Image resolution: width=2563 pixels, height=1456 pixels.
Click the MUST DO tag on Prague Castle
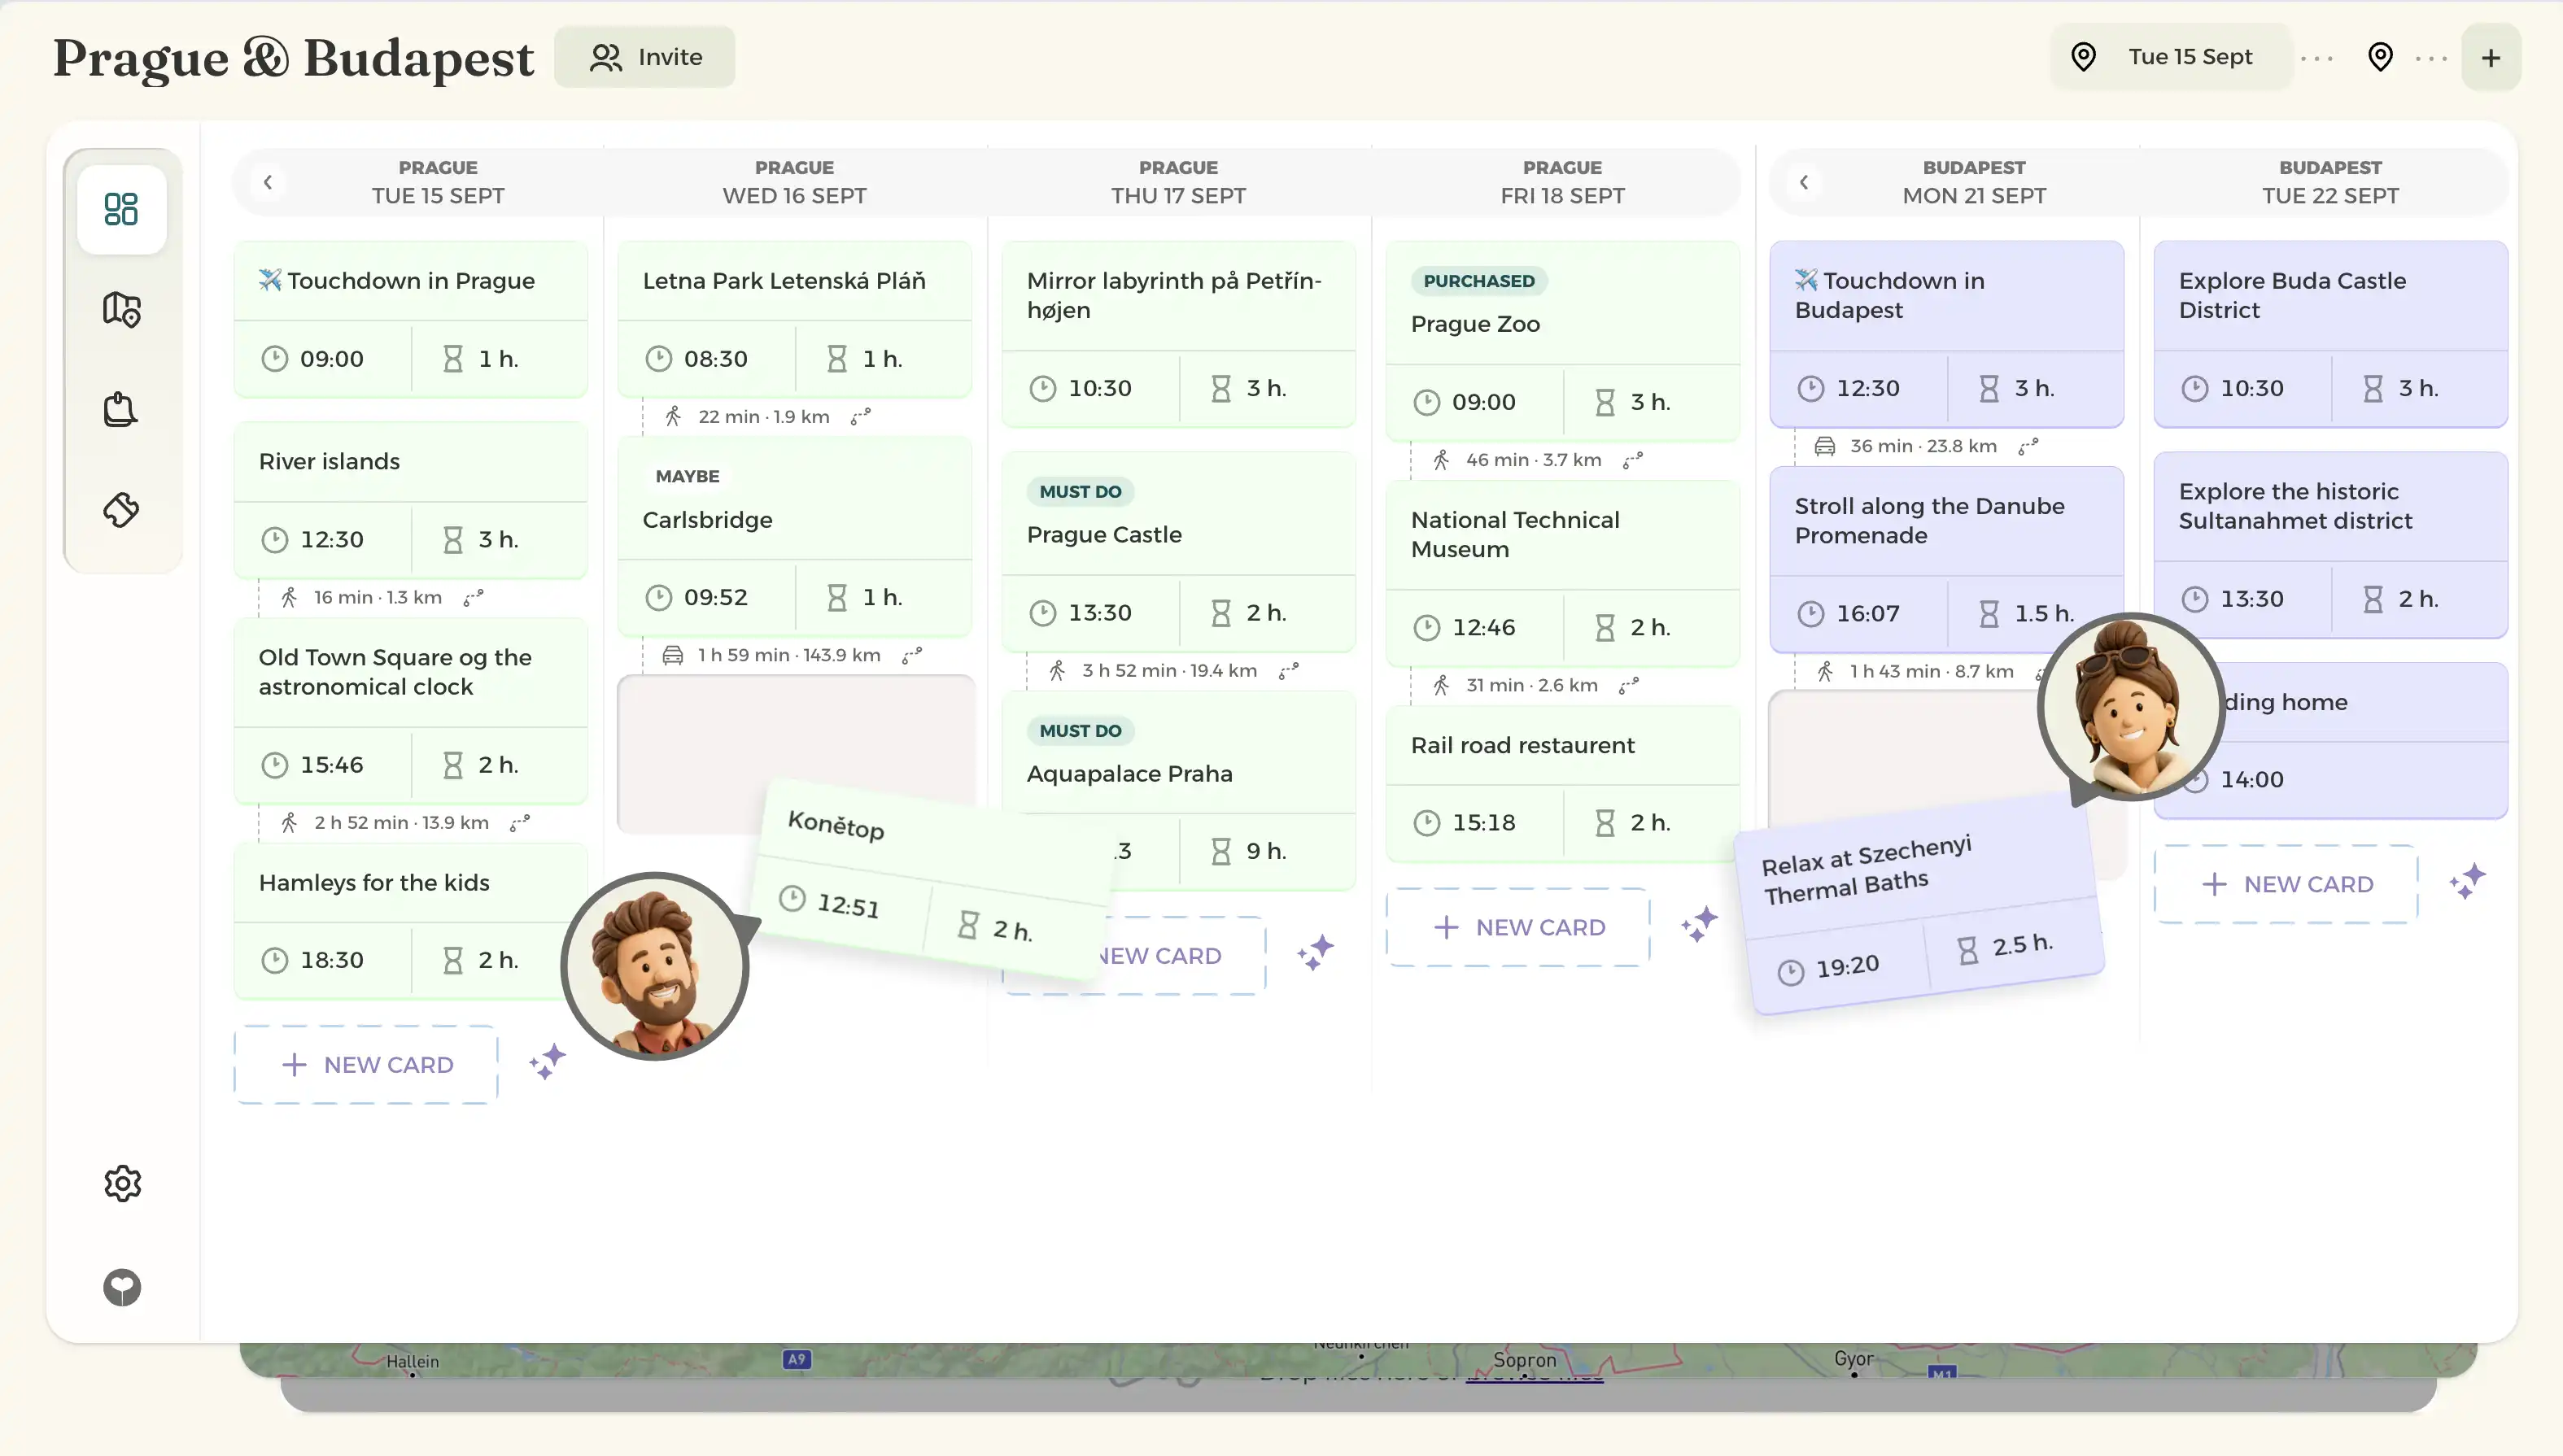(1080, 492)
